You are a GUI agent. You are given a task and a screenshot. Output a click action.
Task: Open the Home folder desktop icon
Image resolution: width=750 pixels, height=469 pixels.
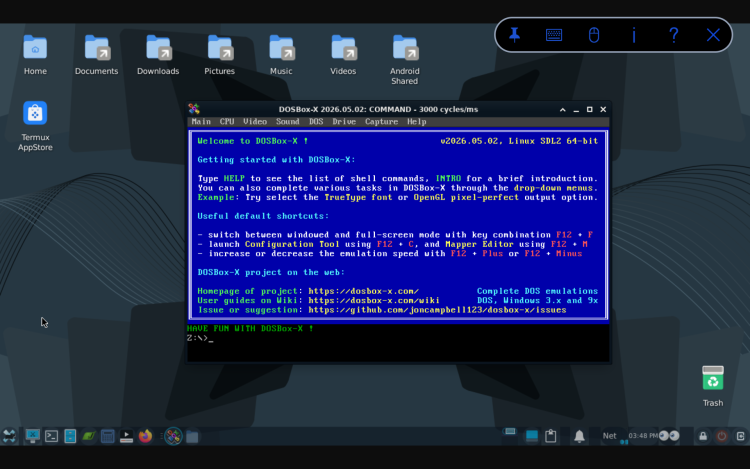[x=35, y=55]
